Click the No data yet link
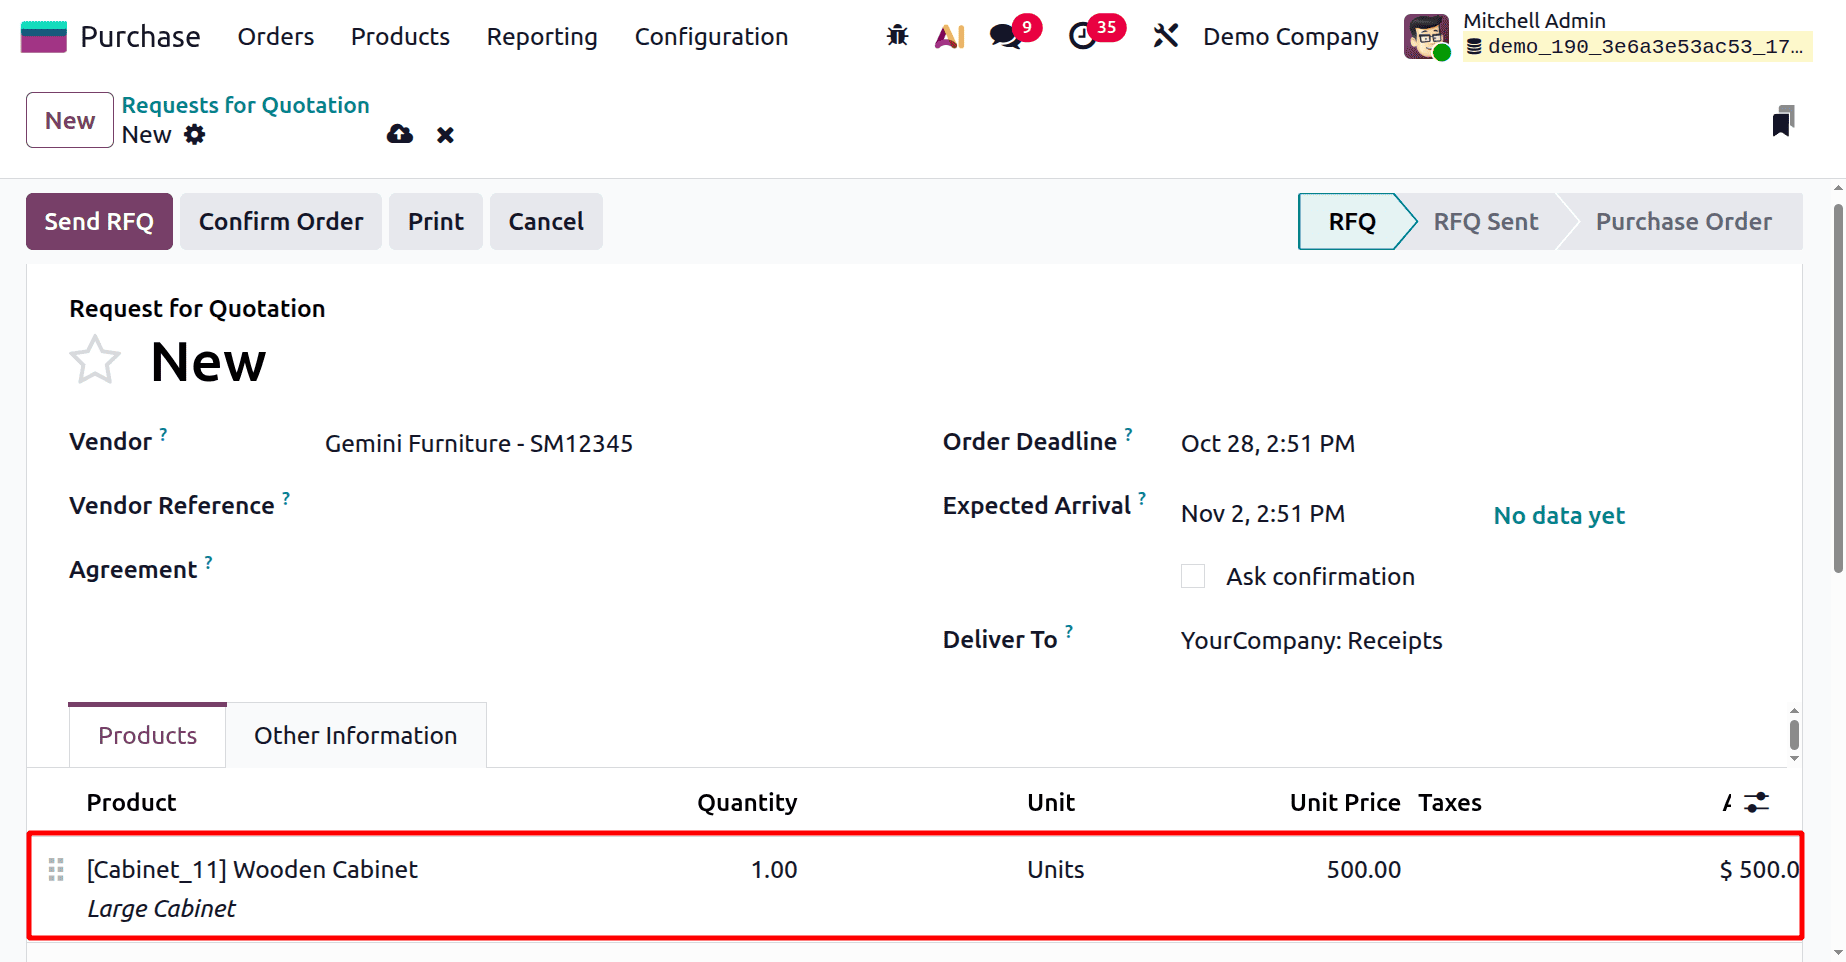Viewport: 1846px width, 962px height. (x=1558, y=515)
